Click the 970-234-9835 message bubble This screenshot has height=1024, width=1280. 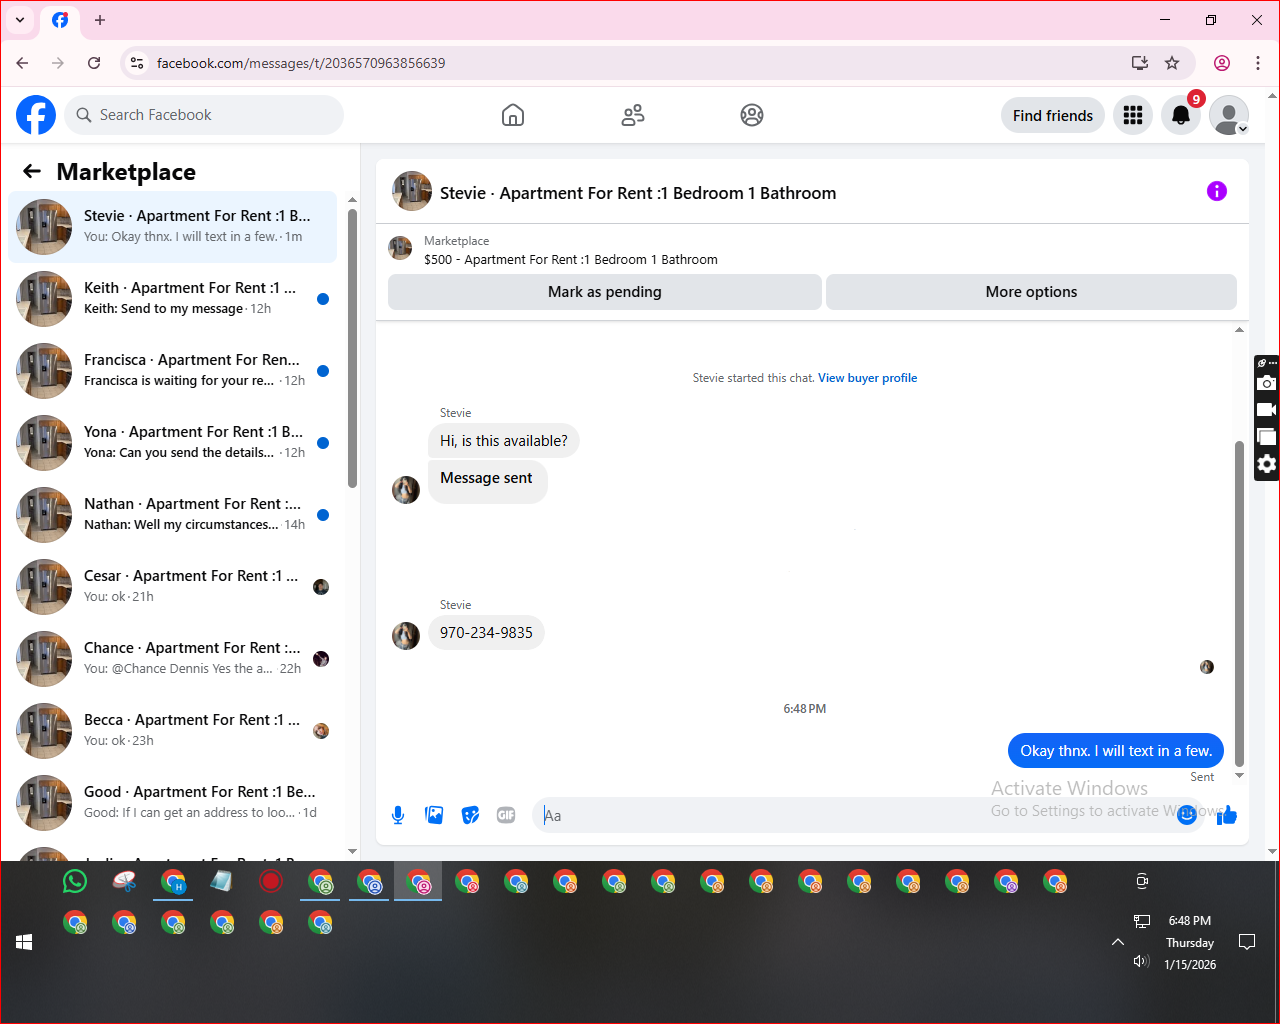click(x=486, y=633)
